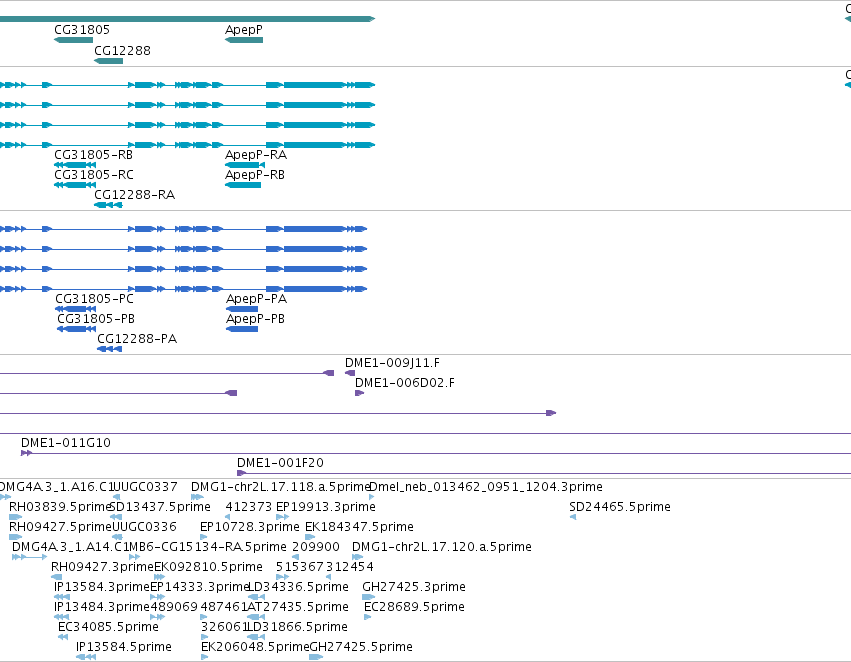
Task: Click the GH27425.3prime label
Action: tap(414, 587)
